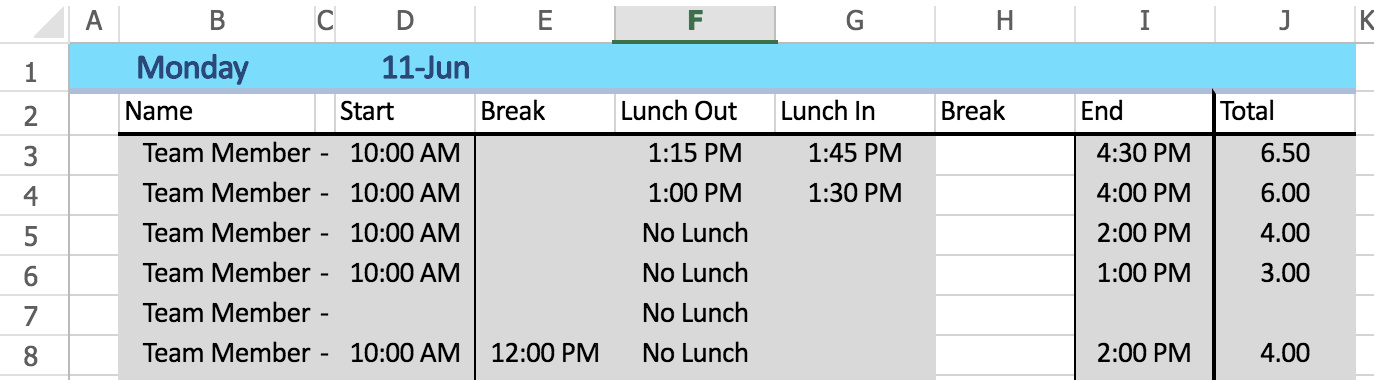Select the Total header cell
This screenshot has width=1374, height=380.
click(x=1286, y=112)
